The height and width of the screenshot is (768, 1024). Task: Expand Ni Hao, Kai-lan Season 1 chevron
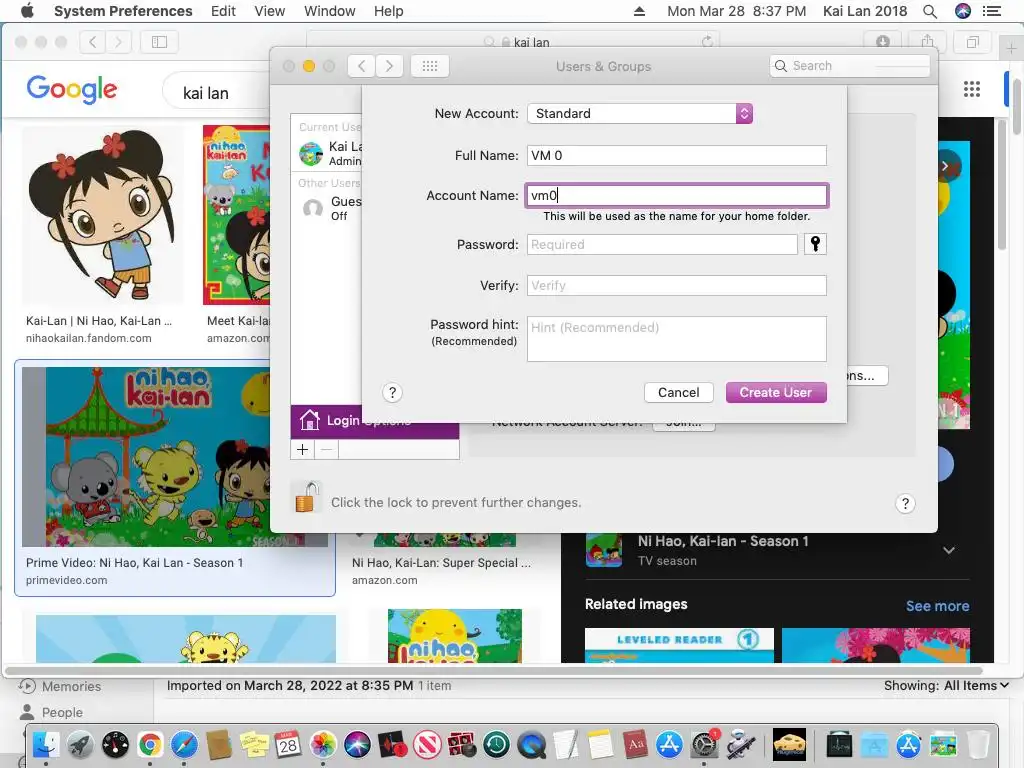pyautogui.click(x=949, y=551)
